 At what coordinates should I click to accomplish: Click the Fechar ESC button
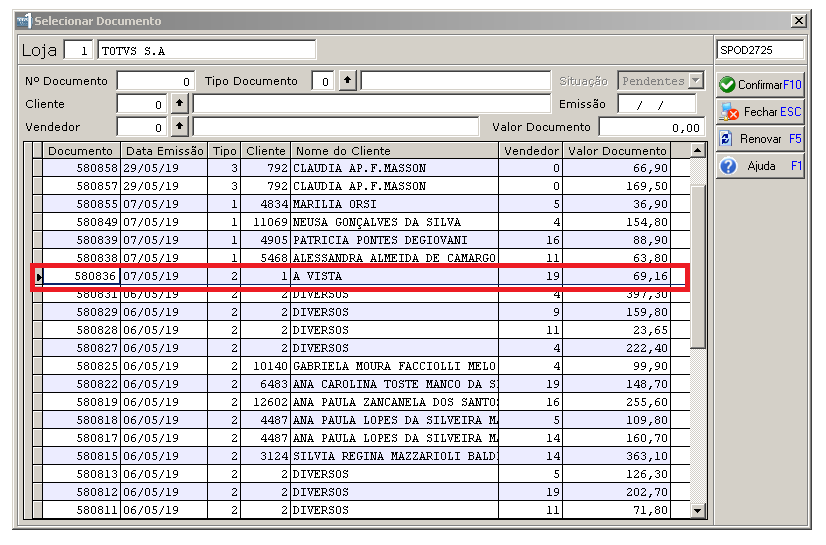coord(760,112)
